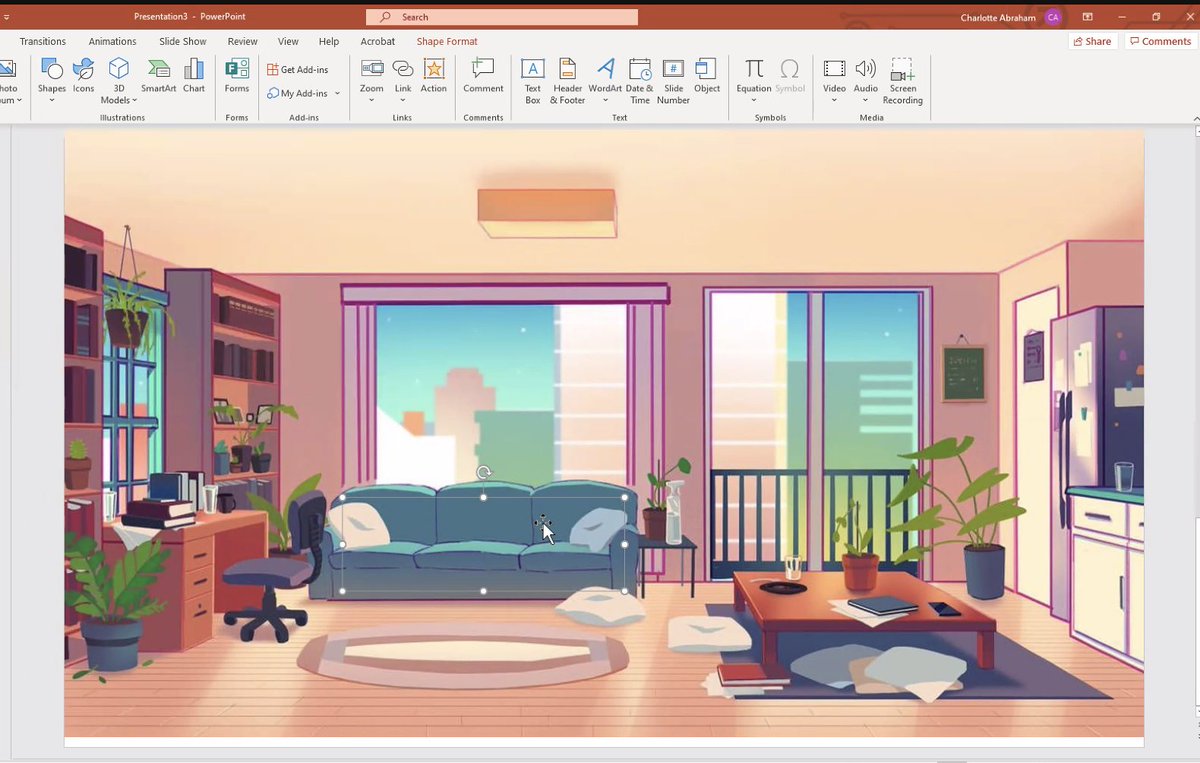Open Charlotte Abraham account avatar
This screenshot has width=1200, height=763.
(1053, 17)
